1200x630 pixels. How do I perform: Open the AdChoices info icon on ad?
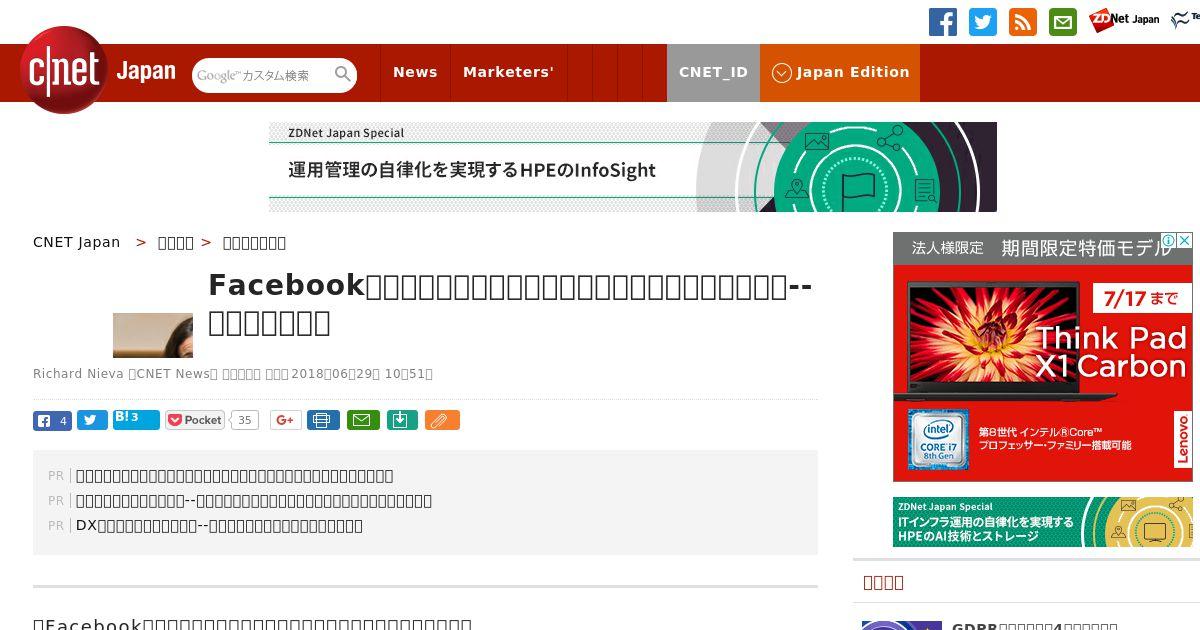point(1168,240)
